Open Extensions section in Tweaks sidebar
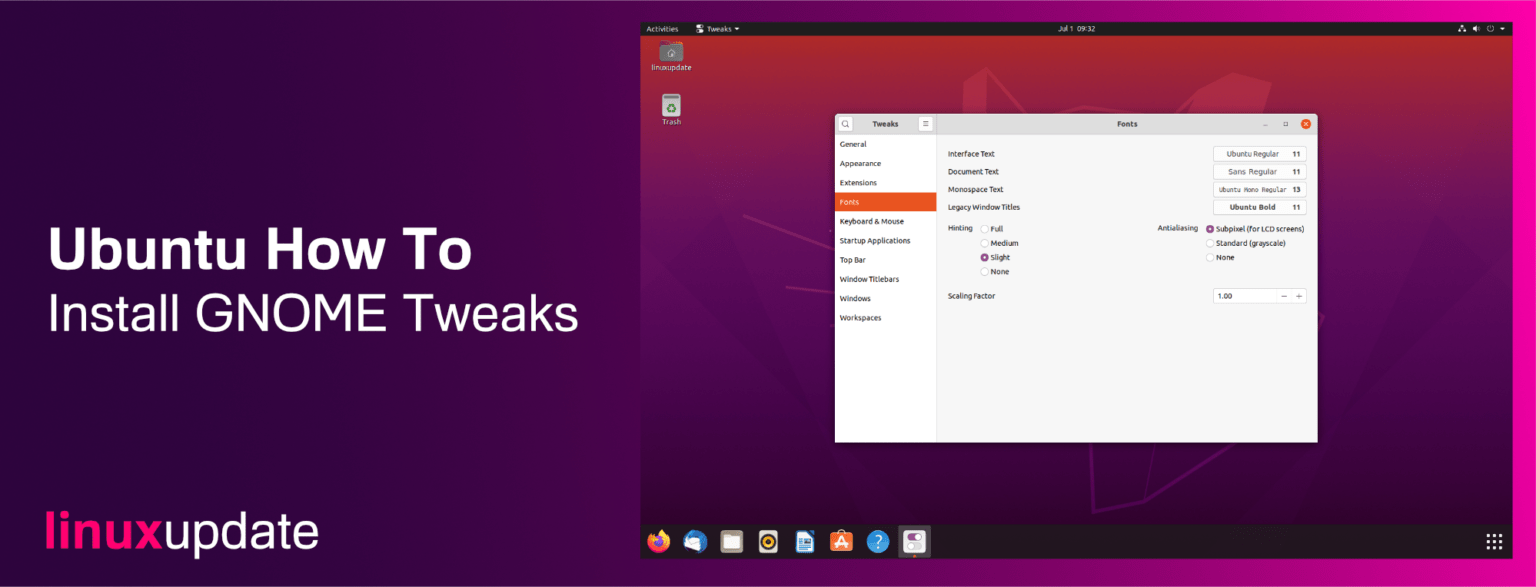The height and width of the screenshot is (587, 1536). (x=886, y=183)
